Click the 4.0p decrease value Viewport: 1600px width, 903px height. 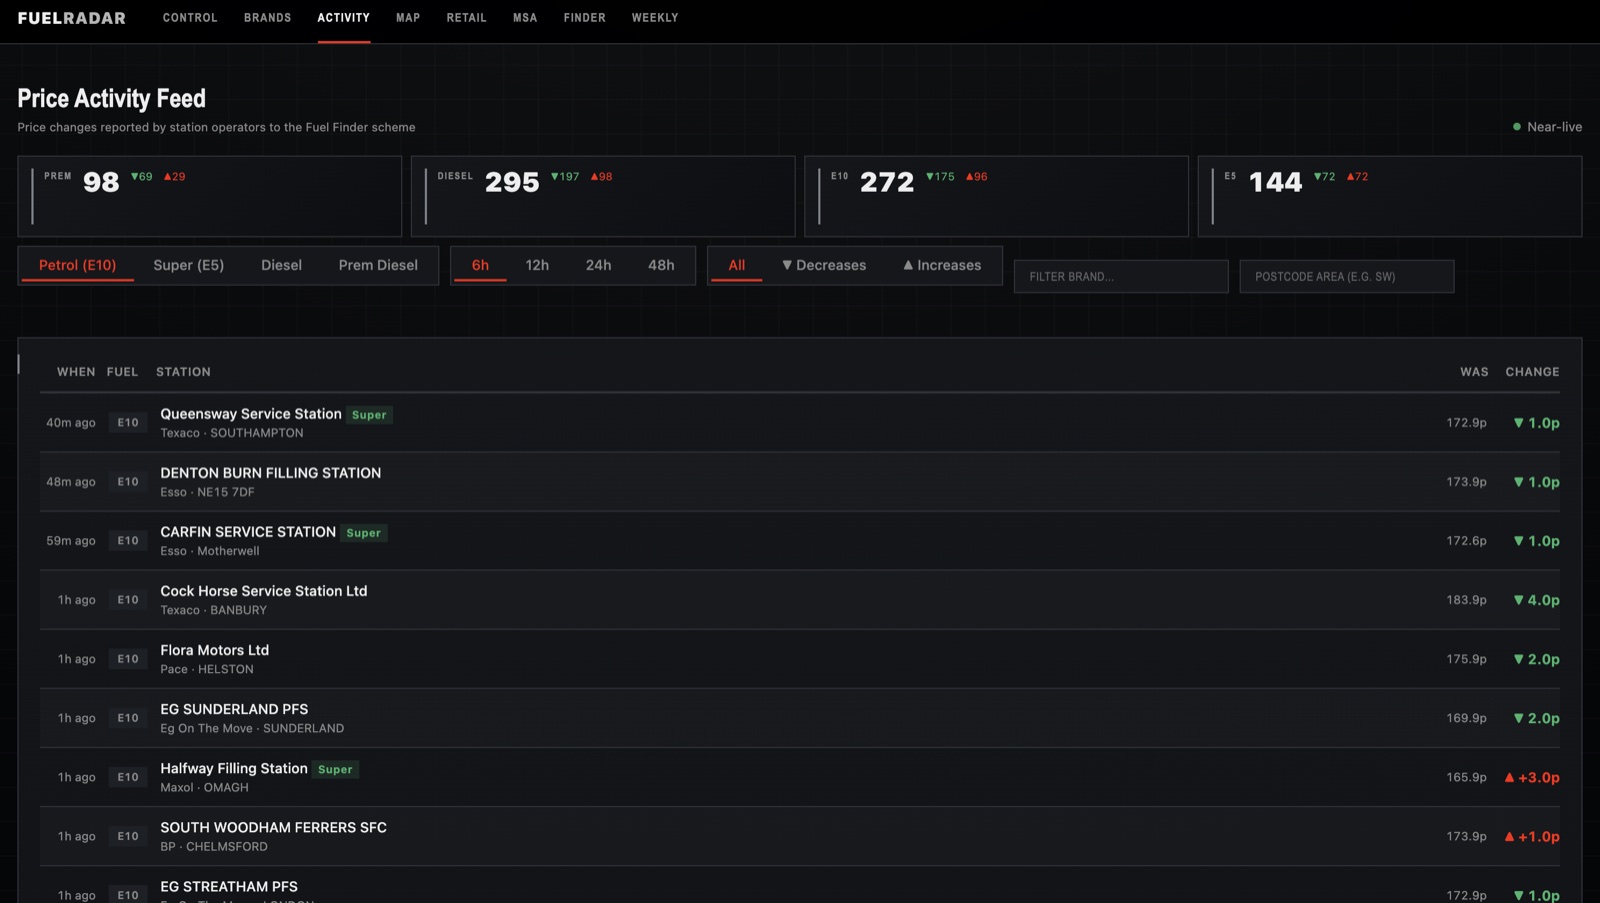[1537, 600]
